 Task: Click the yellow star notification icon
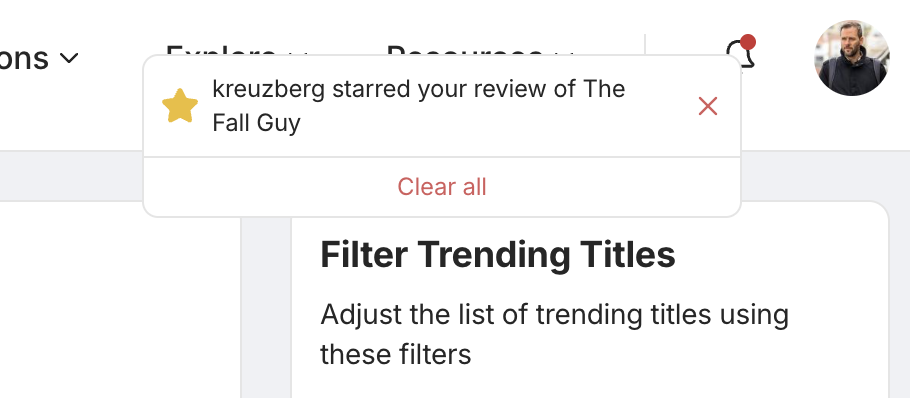[180, 106]
